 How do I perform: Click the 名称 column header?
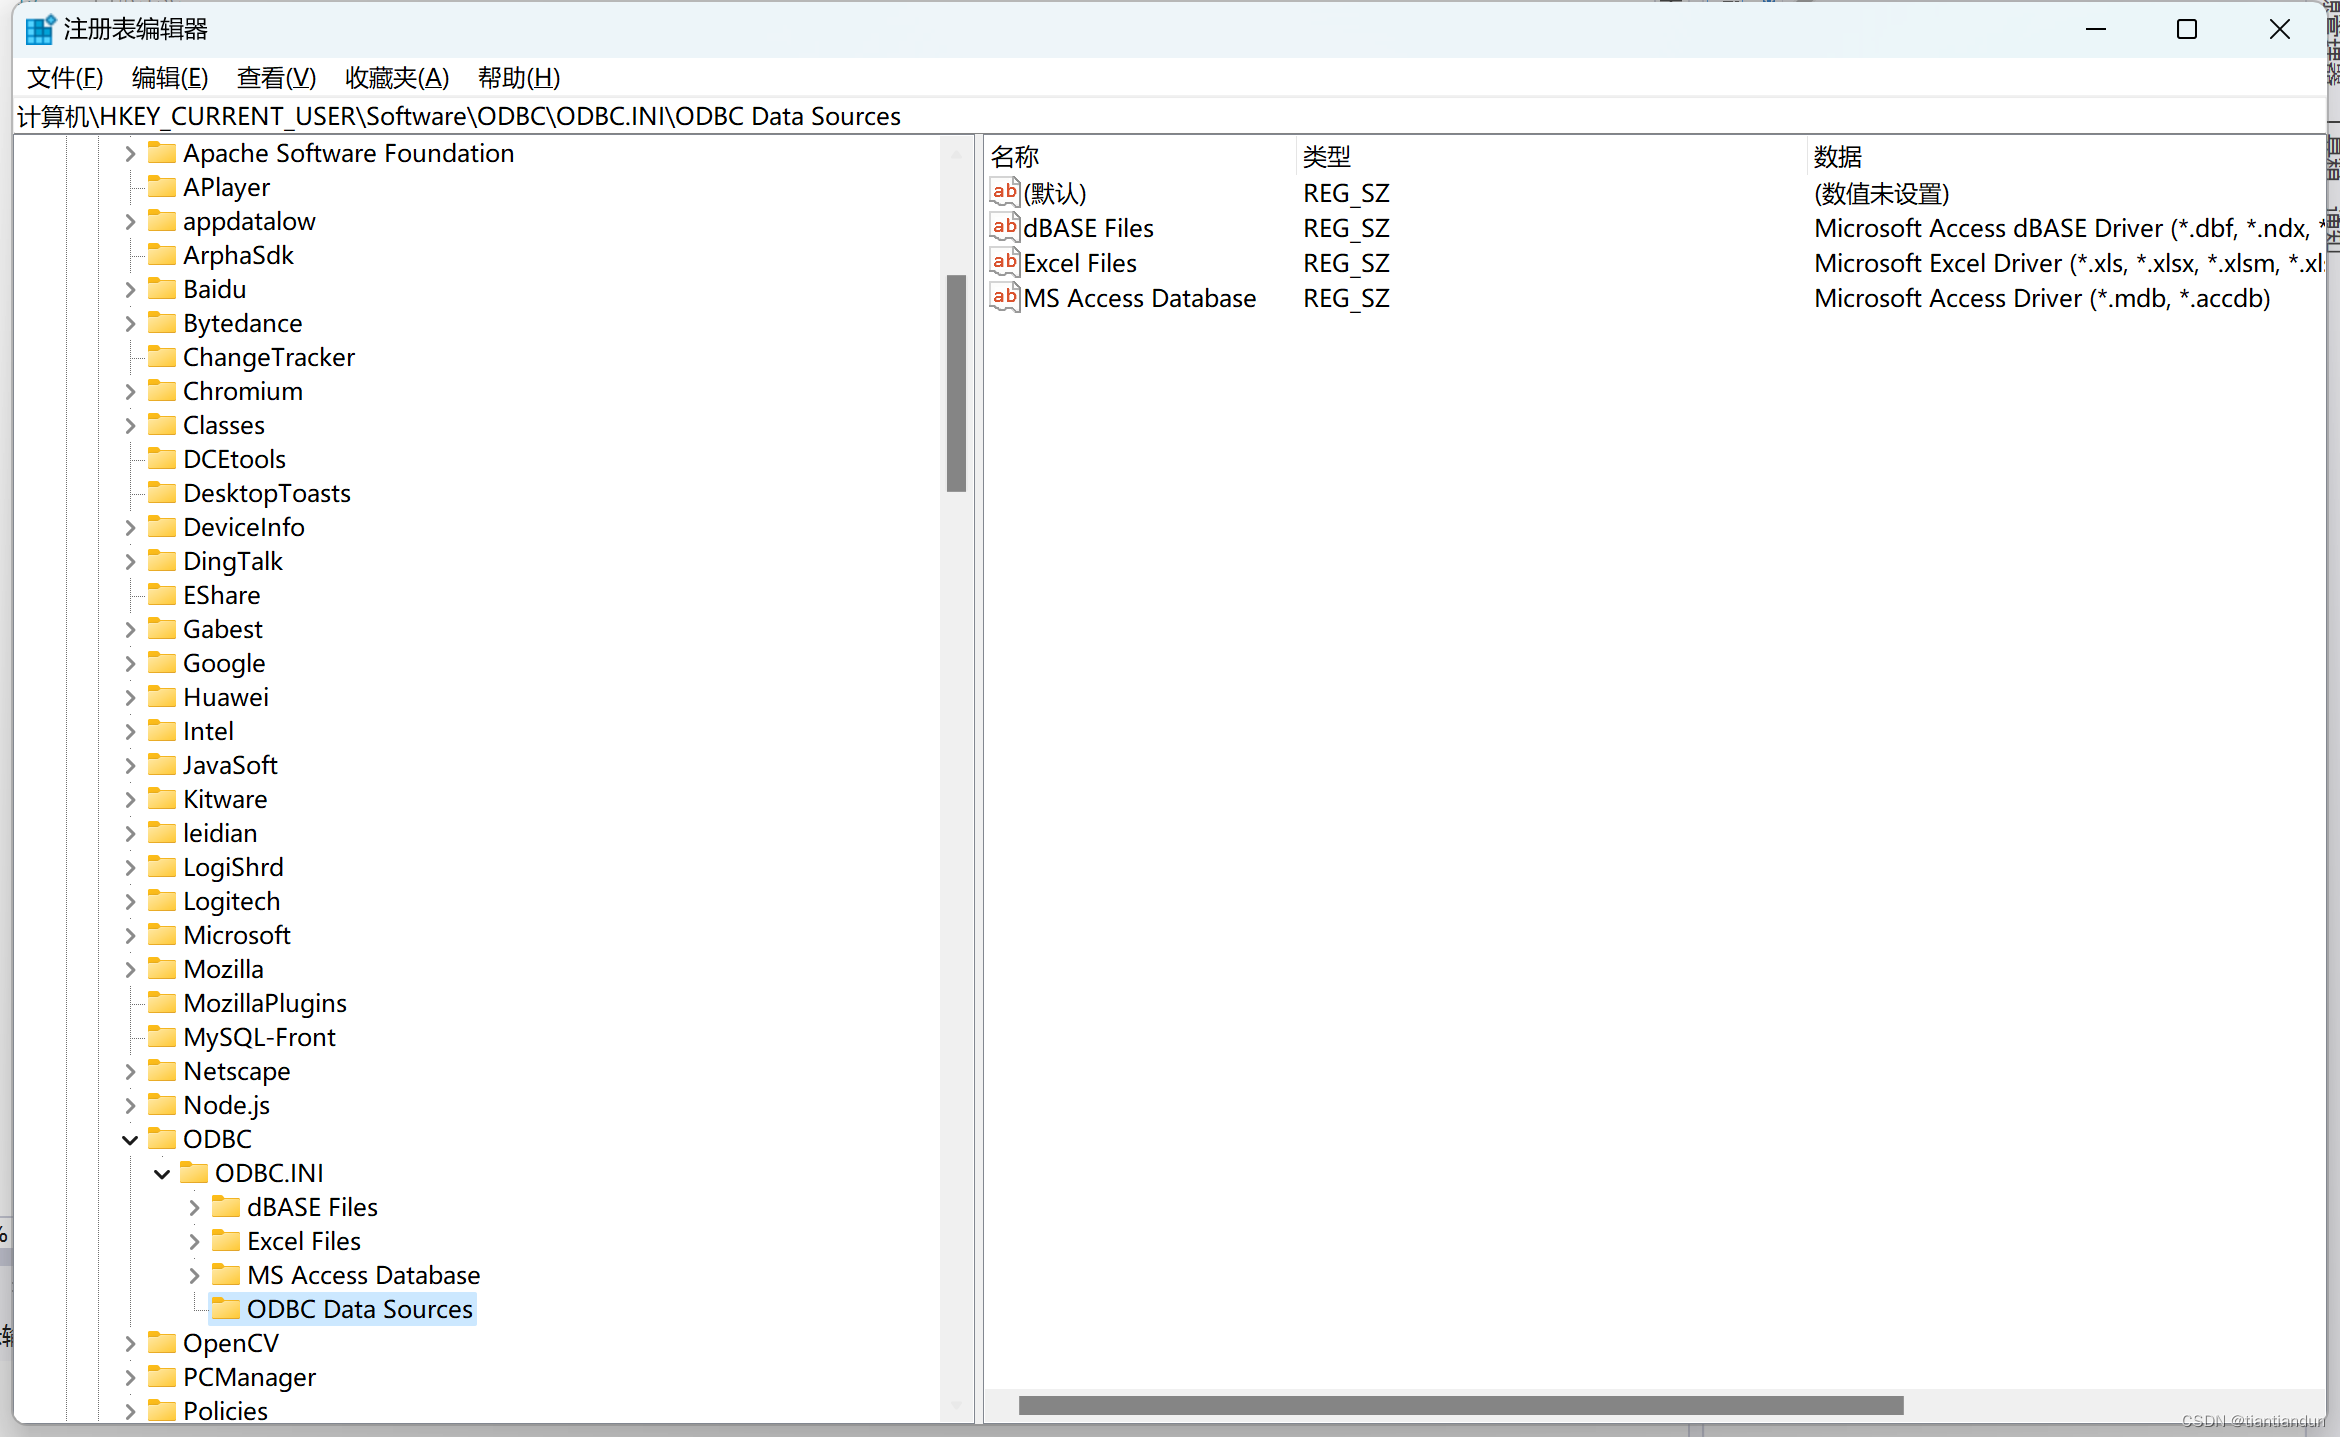tap(1015, 157)
